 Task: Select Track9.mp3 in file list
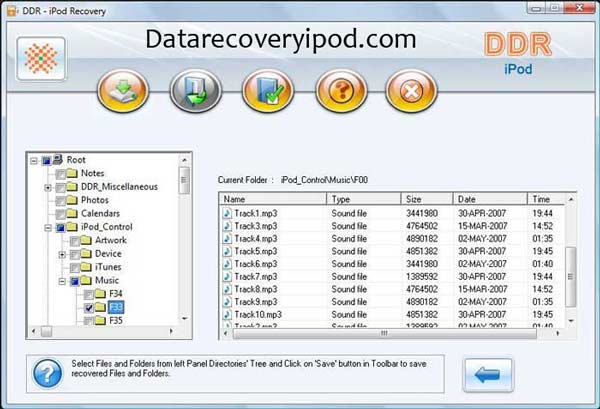(256, 302)
